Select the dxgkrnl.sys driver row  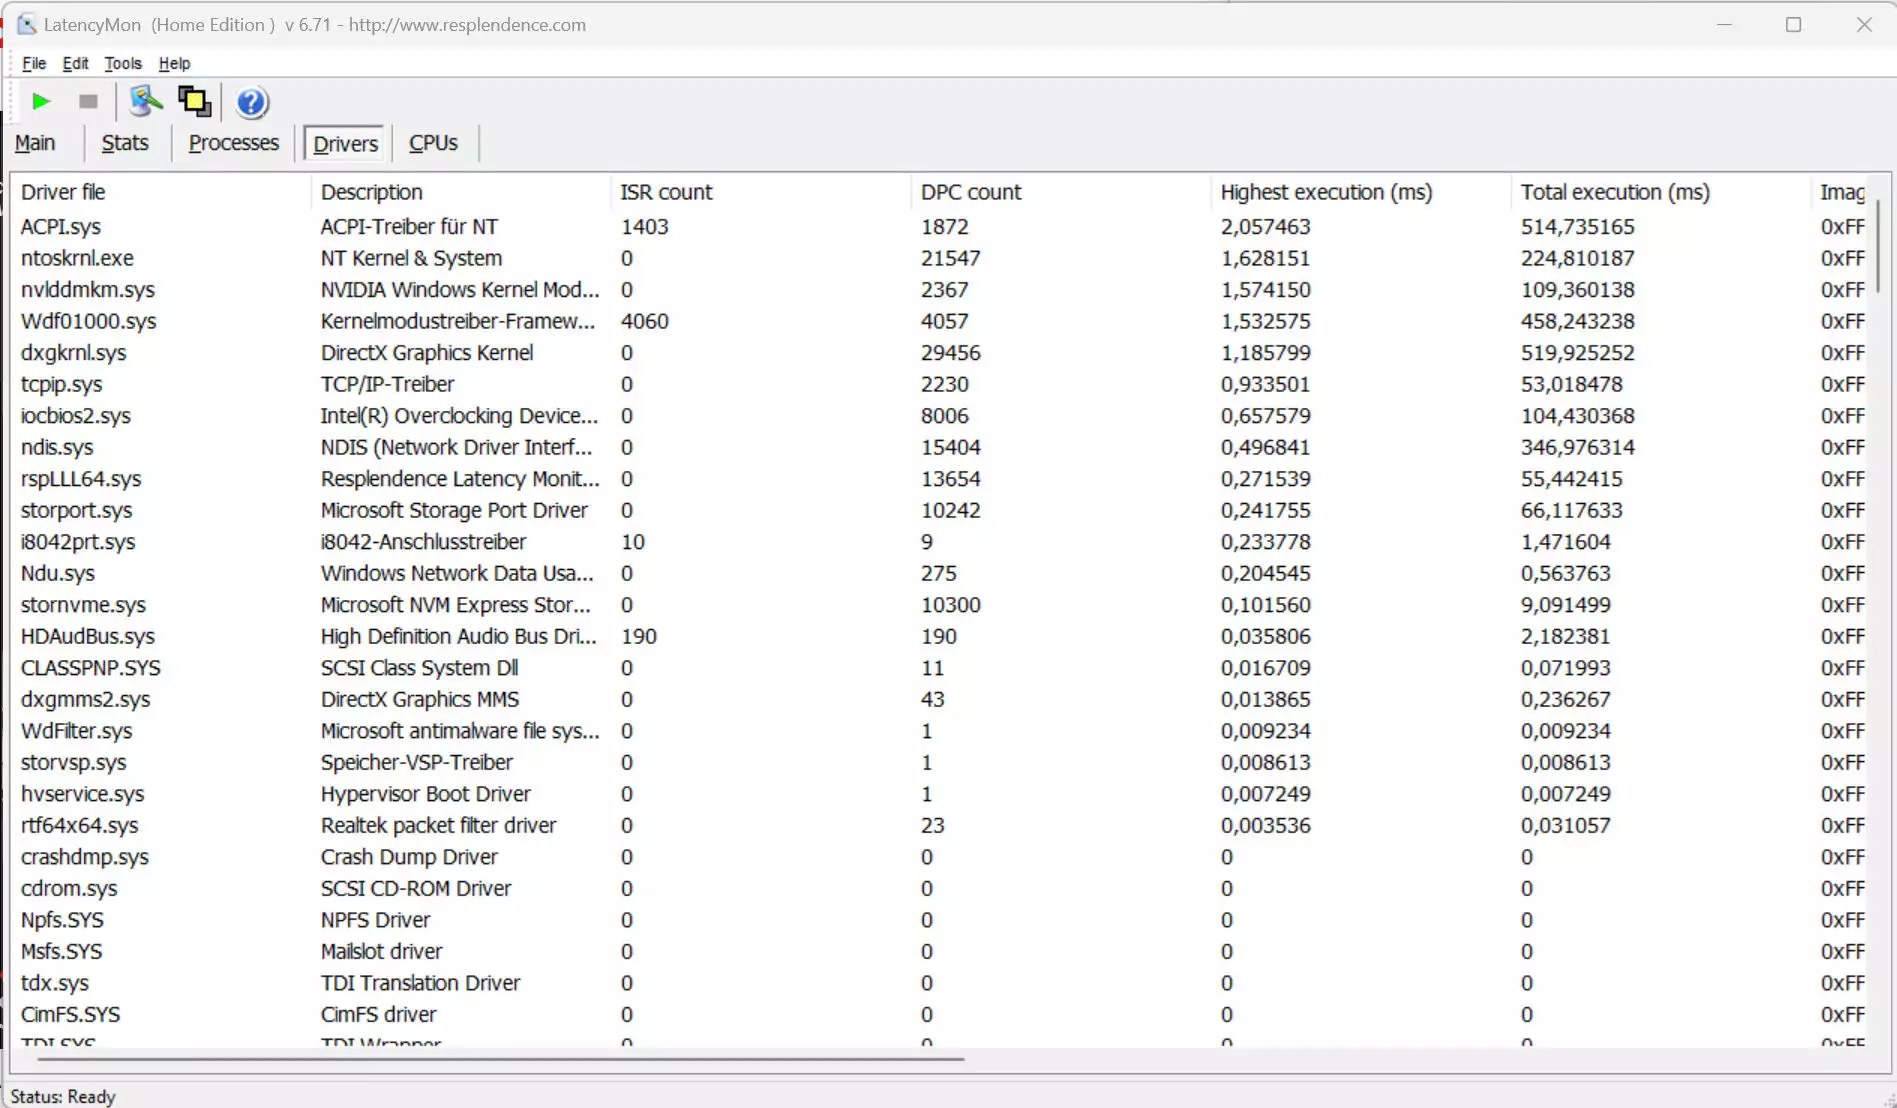tap(940, 353)
